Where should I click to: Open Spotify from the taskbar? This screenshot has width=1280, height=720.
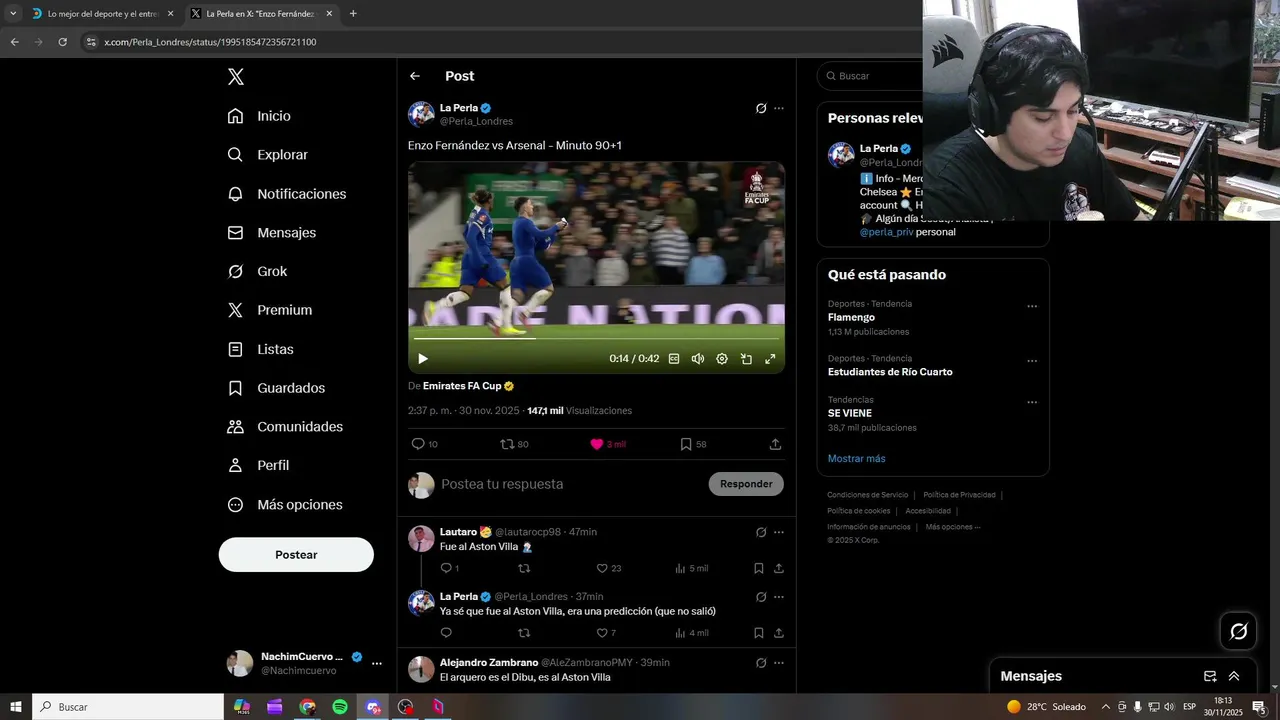340,707
